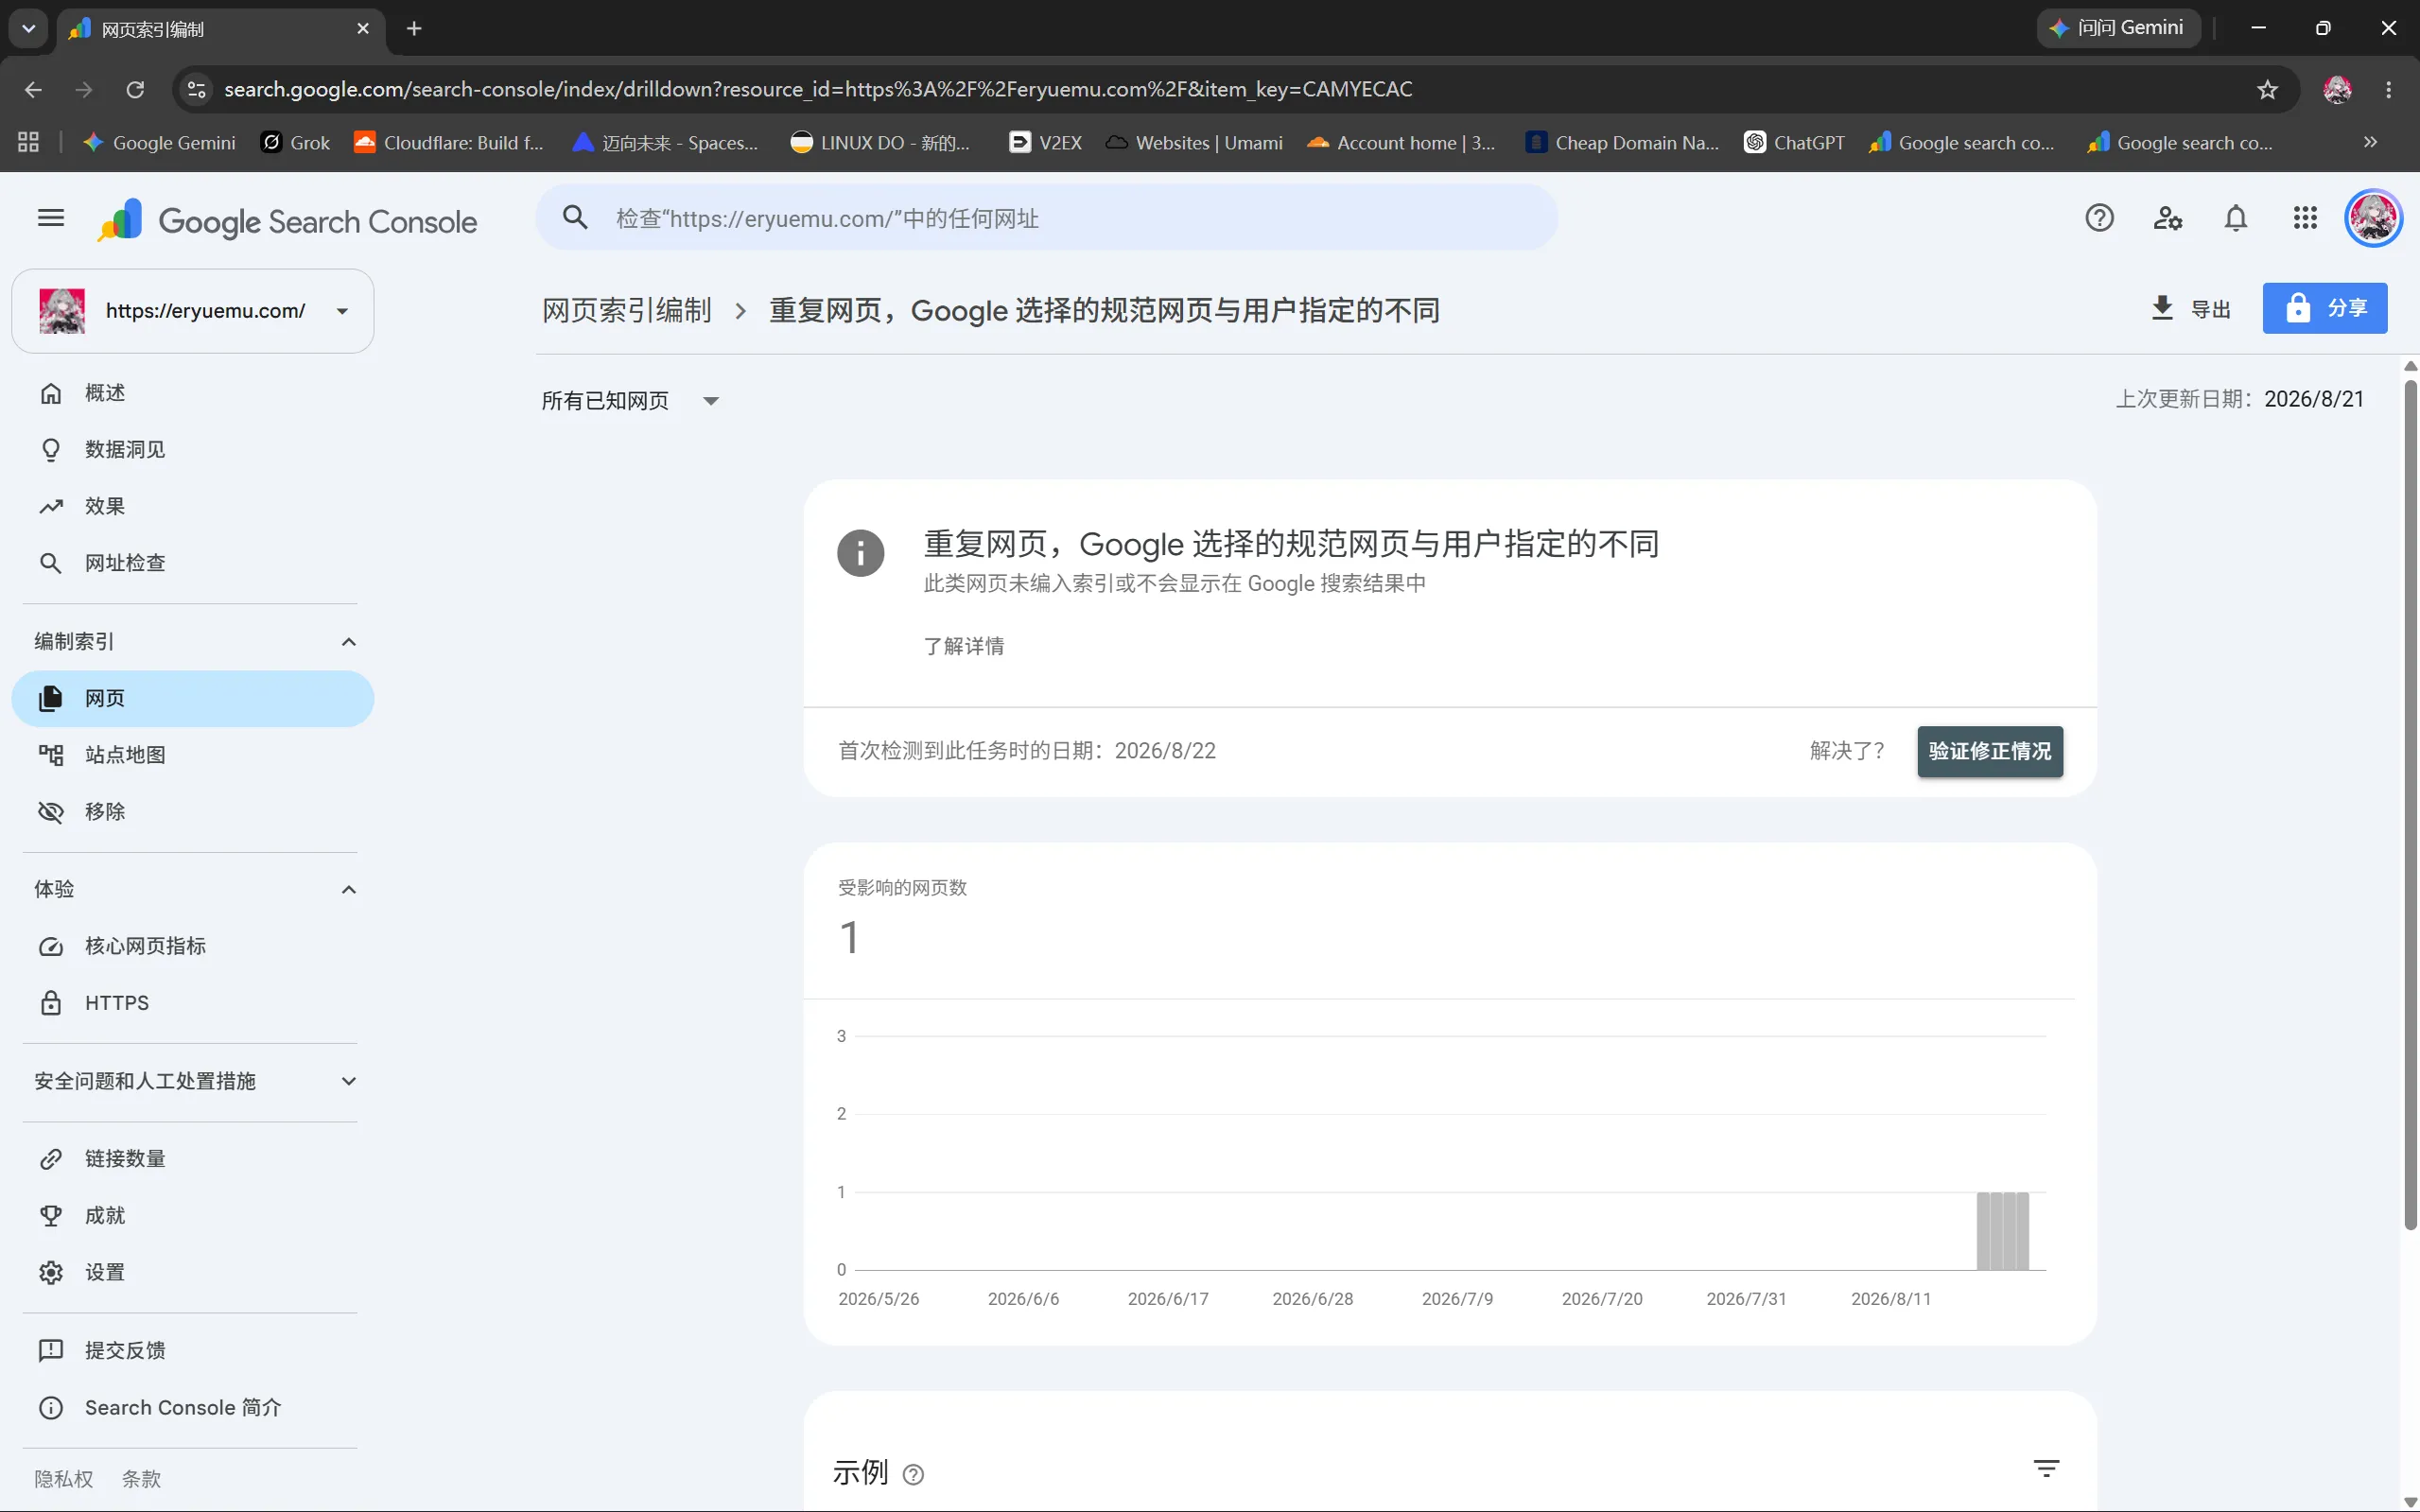Bookmark this page with the star icon
2420x1512 pixels.
(2267, 90)
